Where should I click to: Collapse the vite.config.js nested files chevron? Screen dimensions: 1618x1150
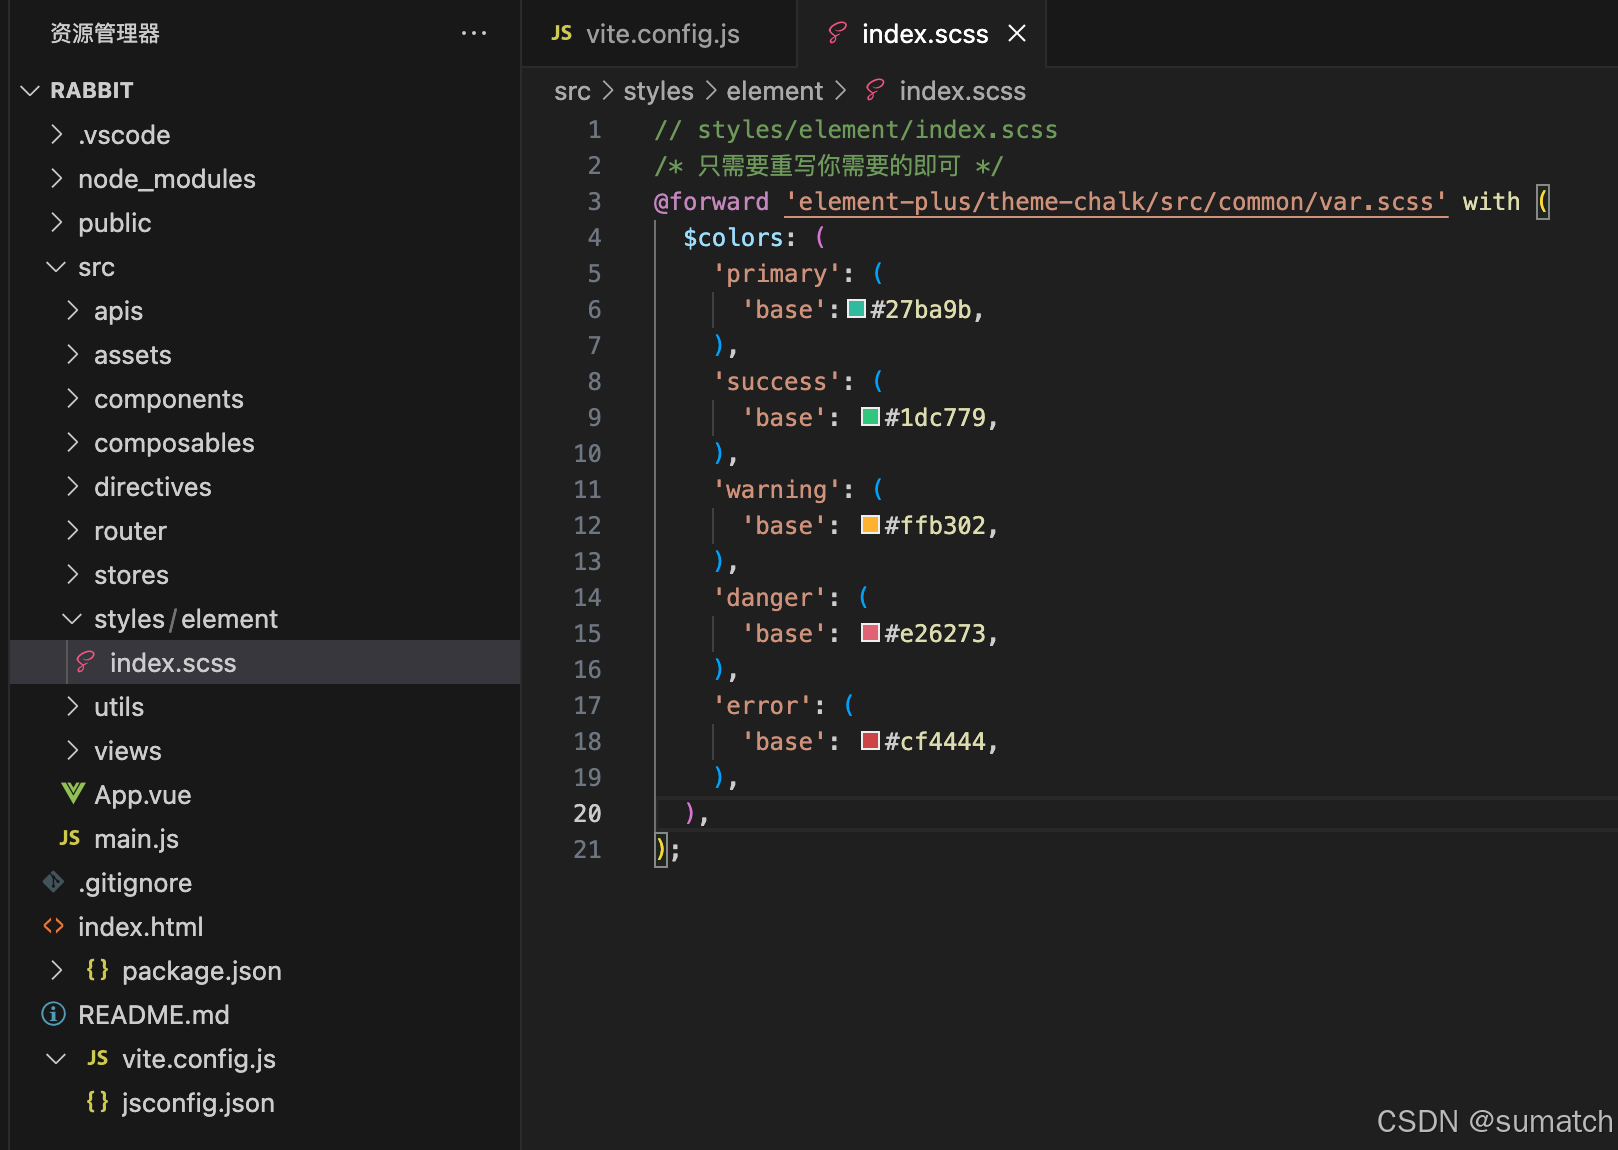tap(57, 1058)
